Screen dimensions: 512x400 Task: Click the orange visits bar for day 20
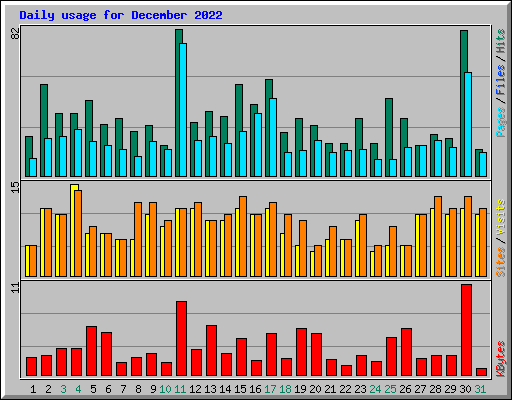(x=318, y=261)
